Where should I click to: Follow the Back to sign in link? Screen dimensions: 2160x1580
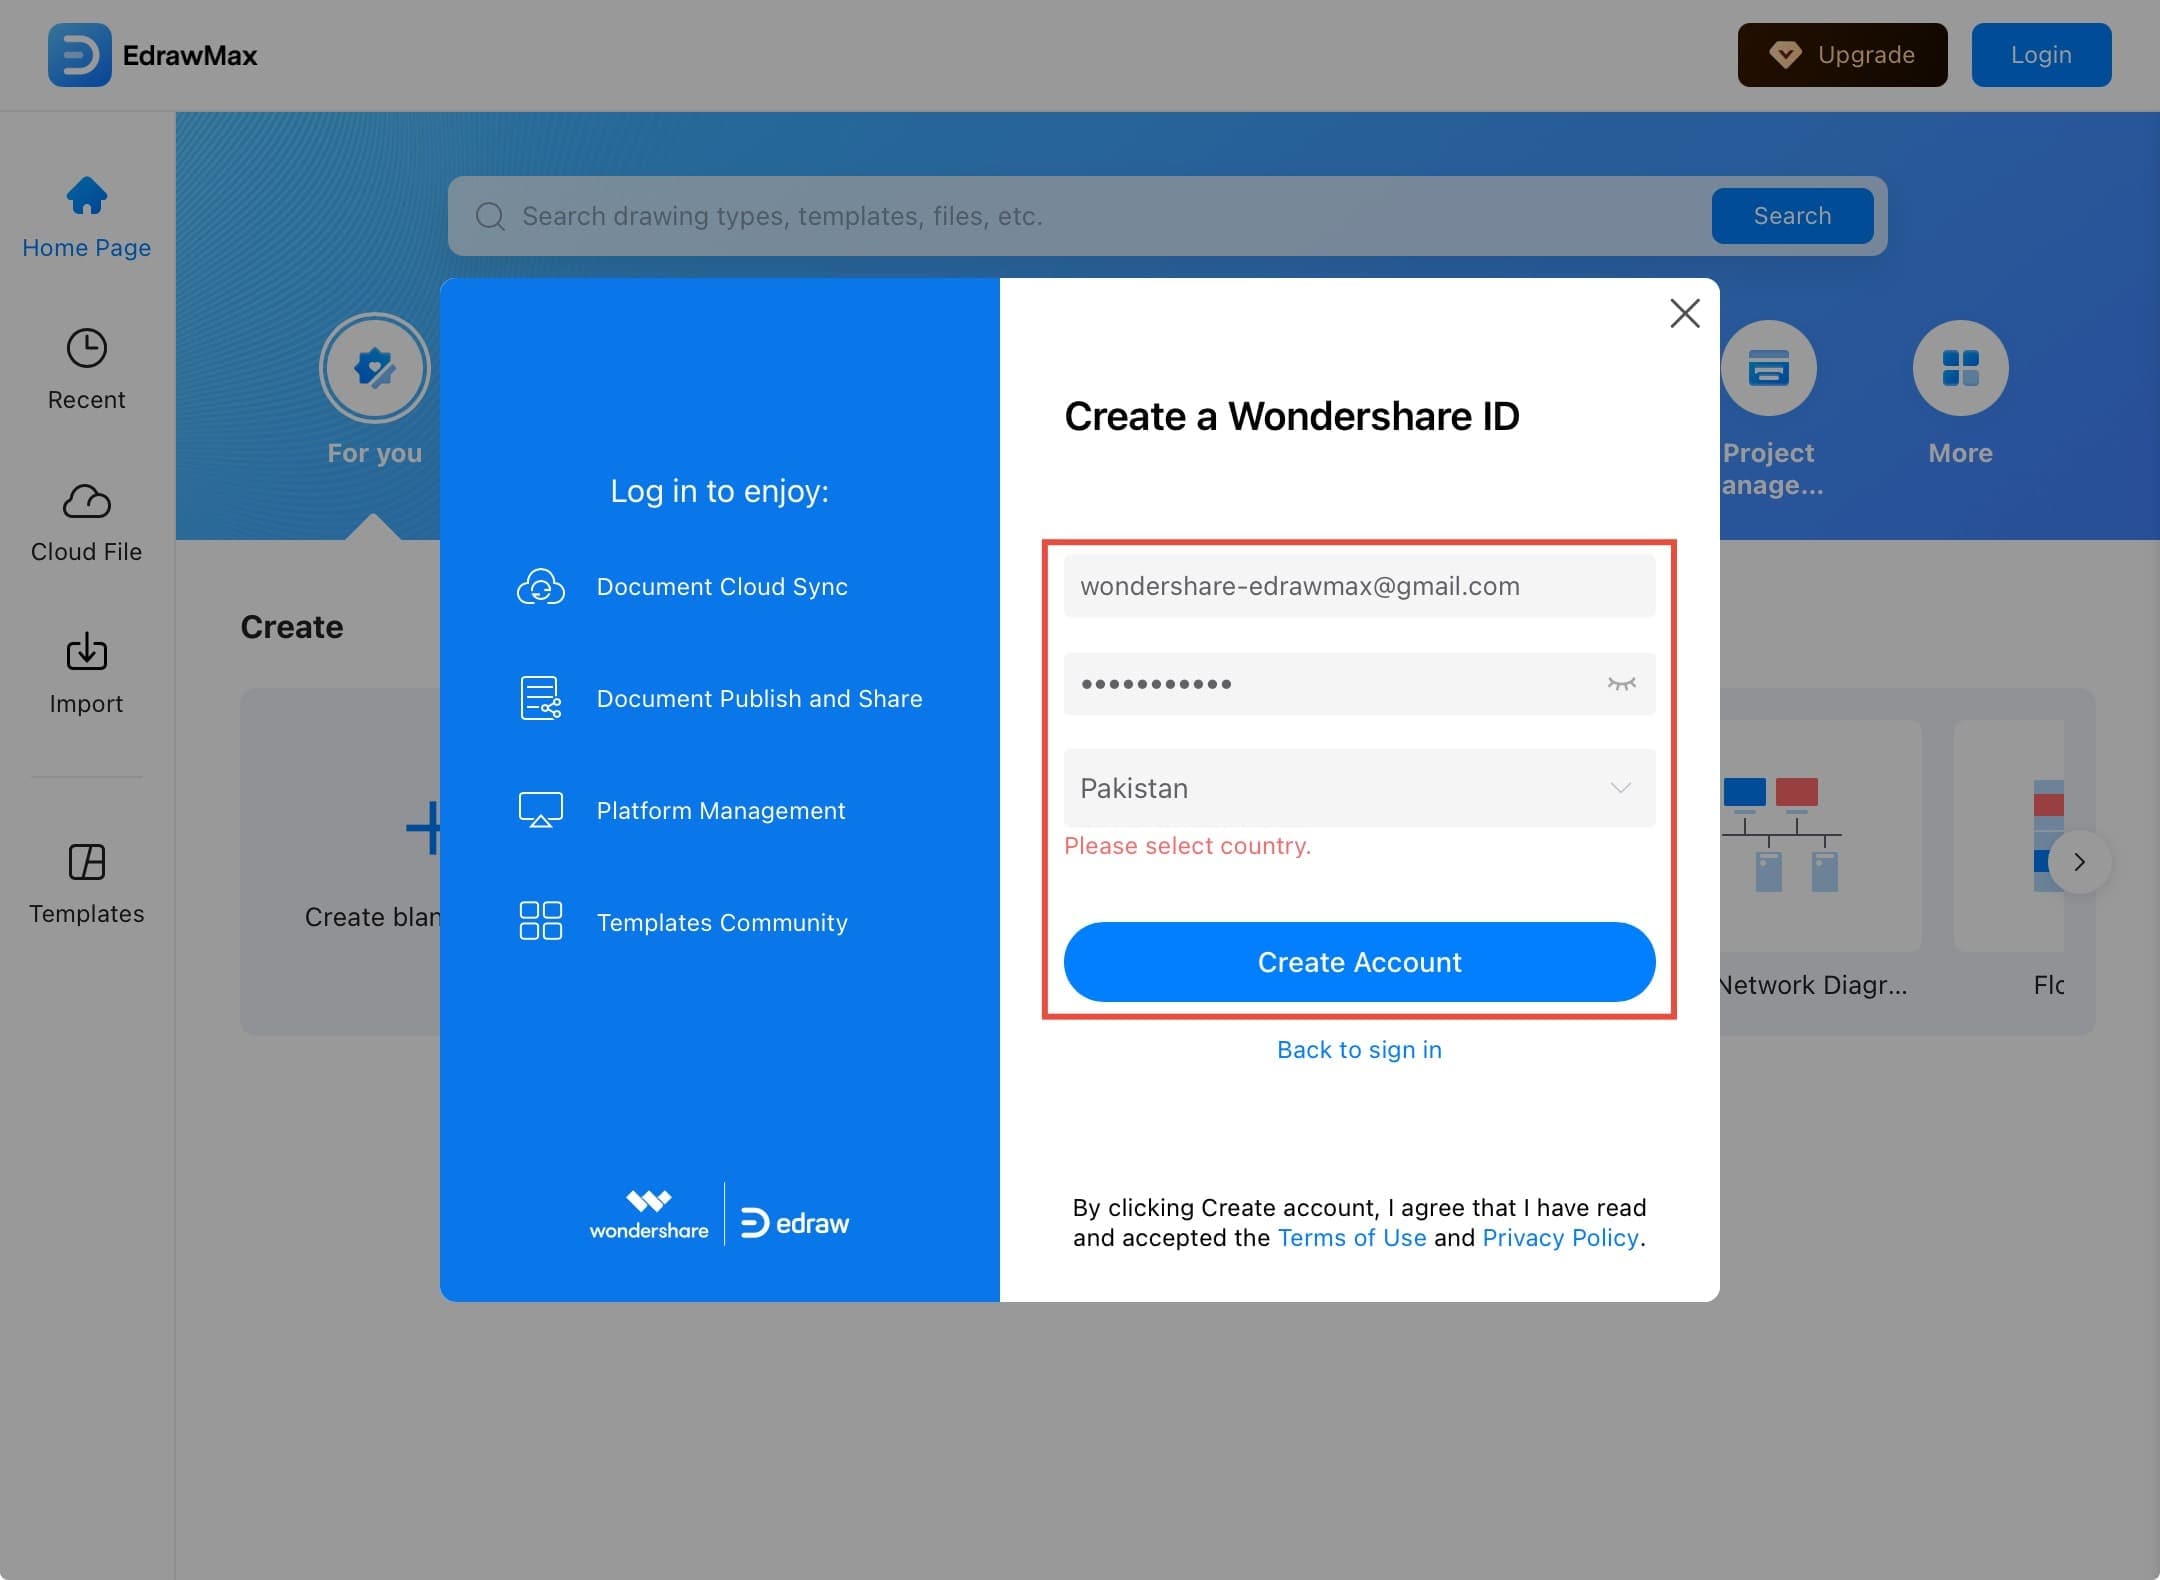pyautogui.click(x=1359, y=1050)
